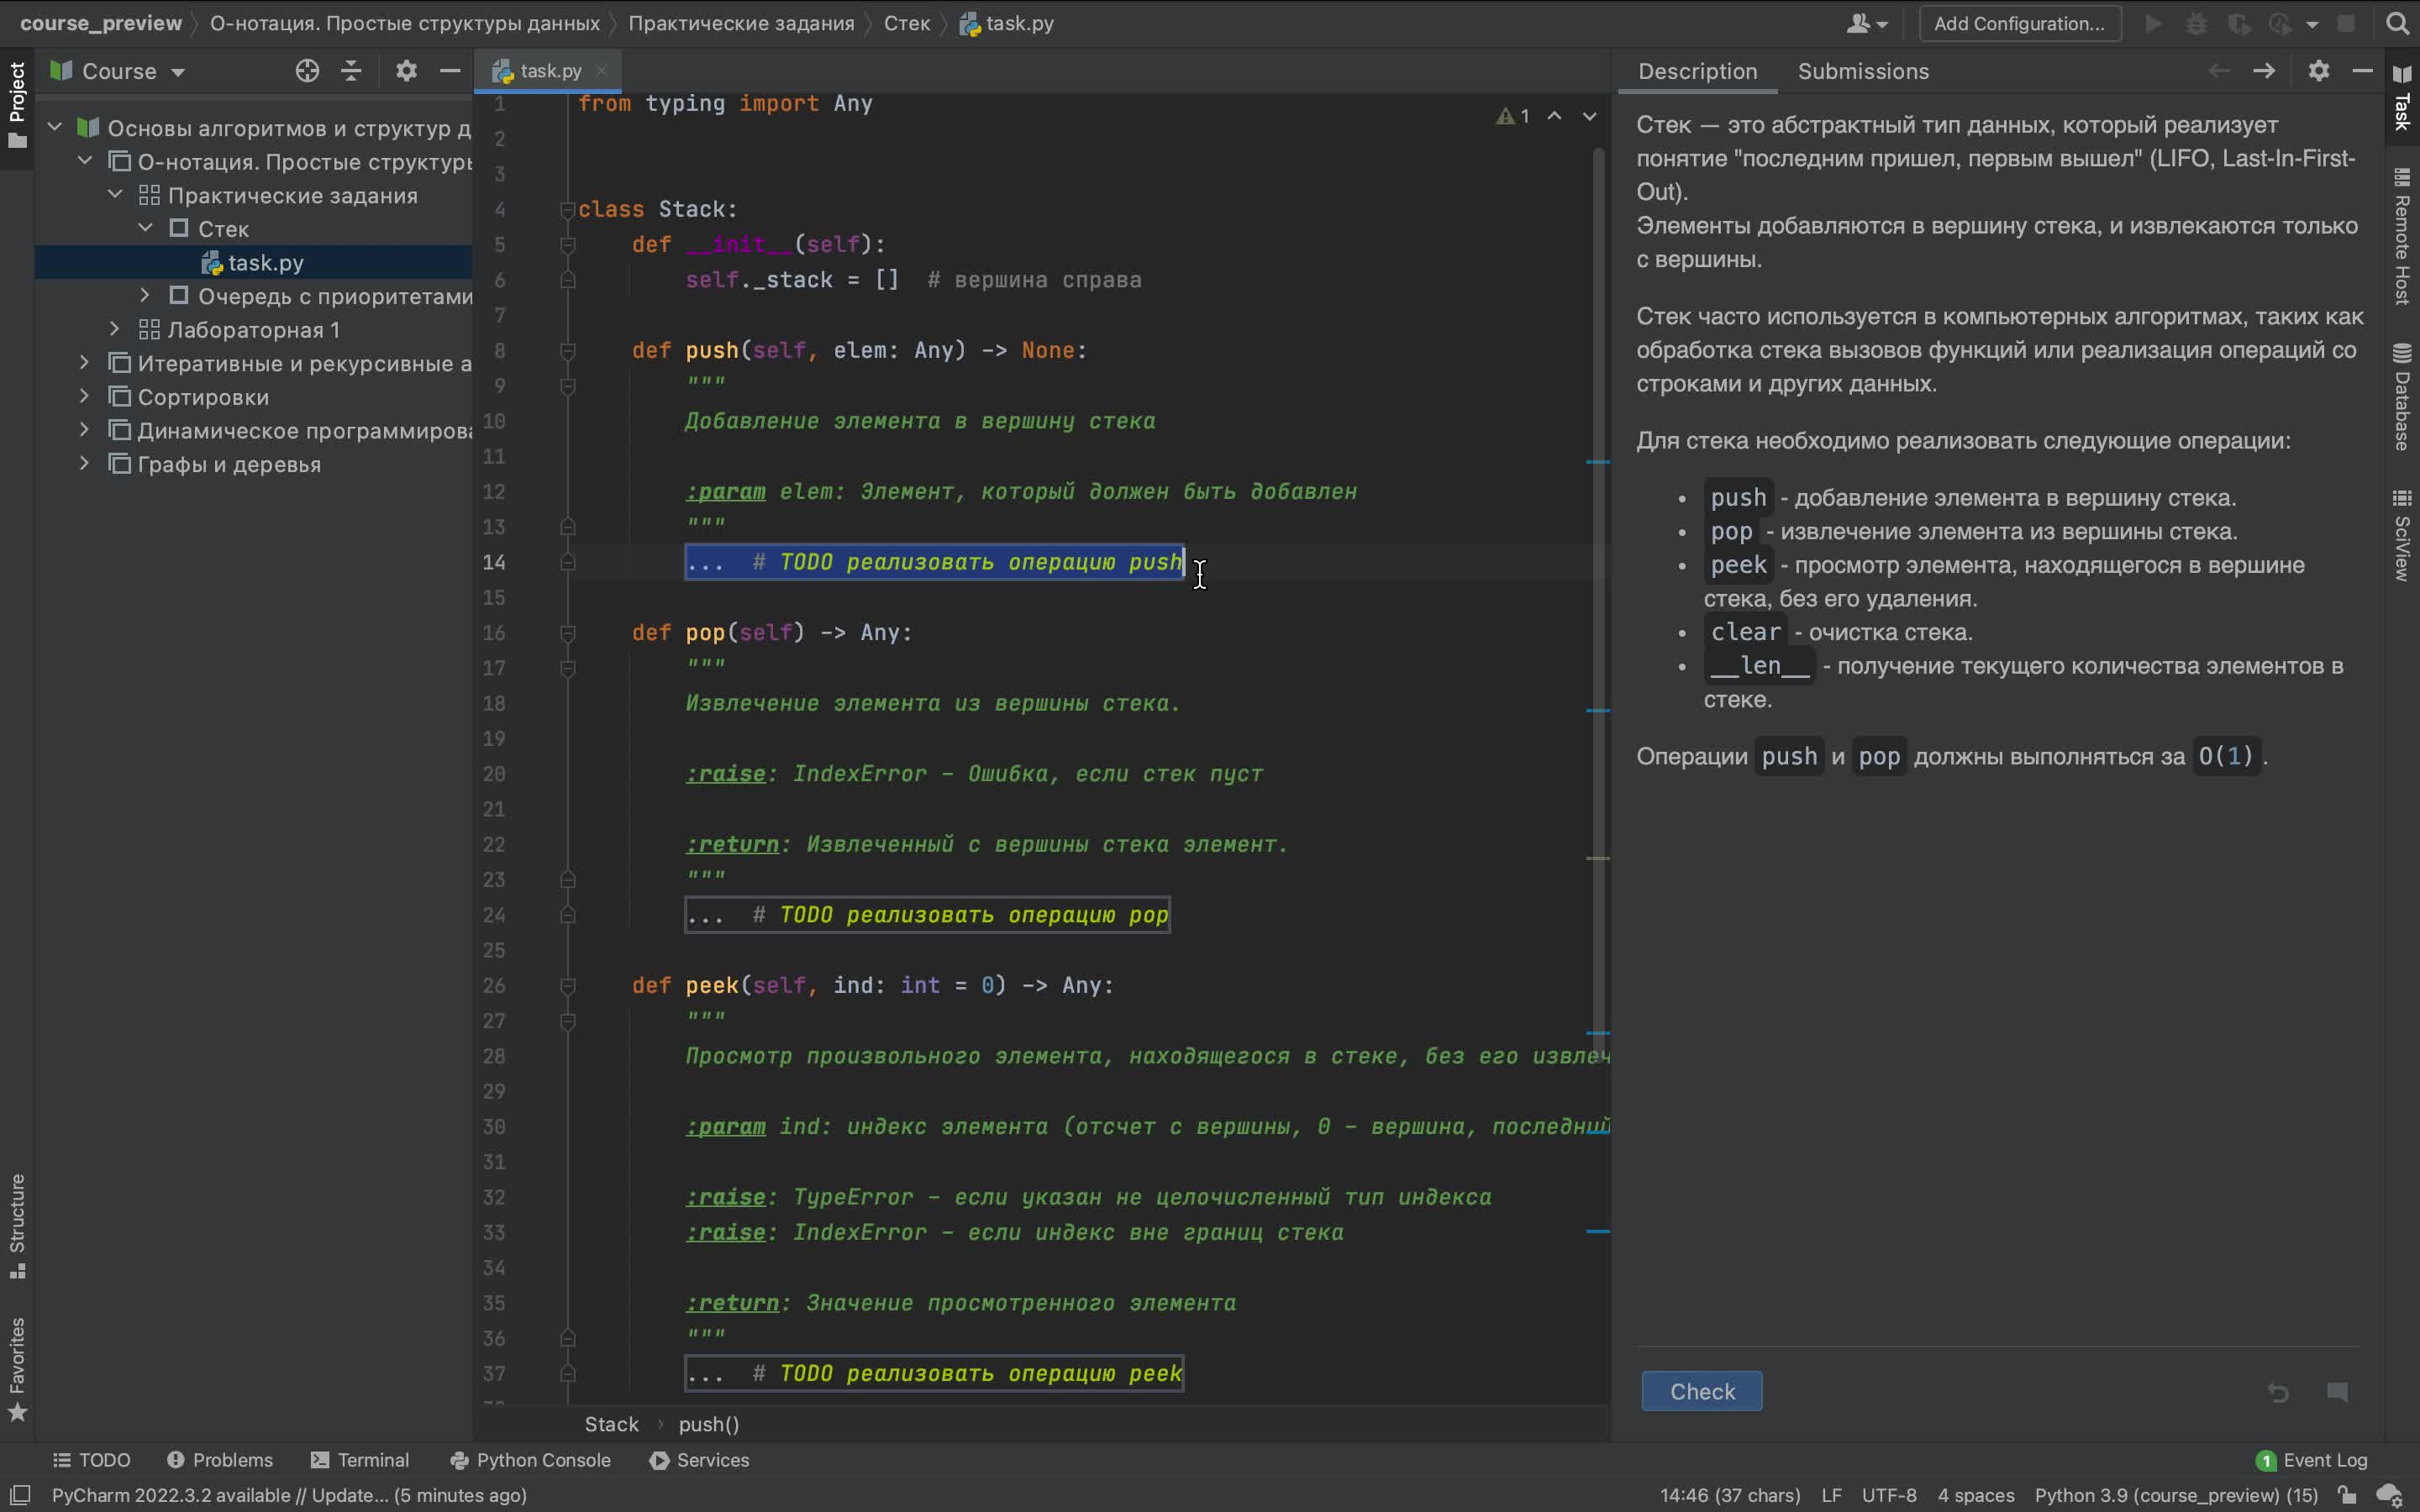Expand Очередь с приоритетами node
Screen dimensions: 2420x1512
tap(145, 295)
